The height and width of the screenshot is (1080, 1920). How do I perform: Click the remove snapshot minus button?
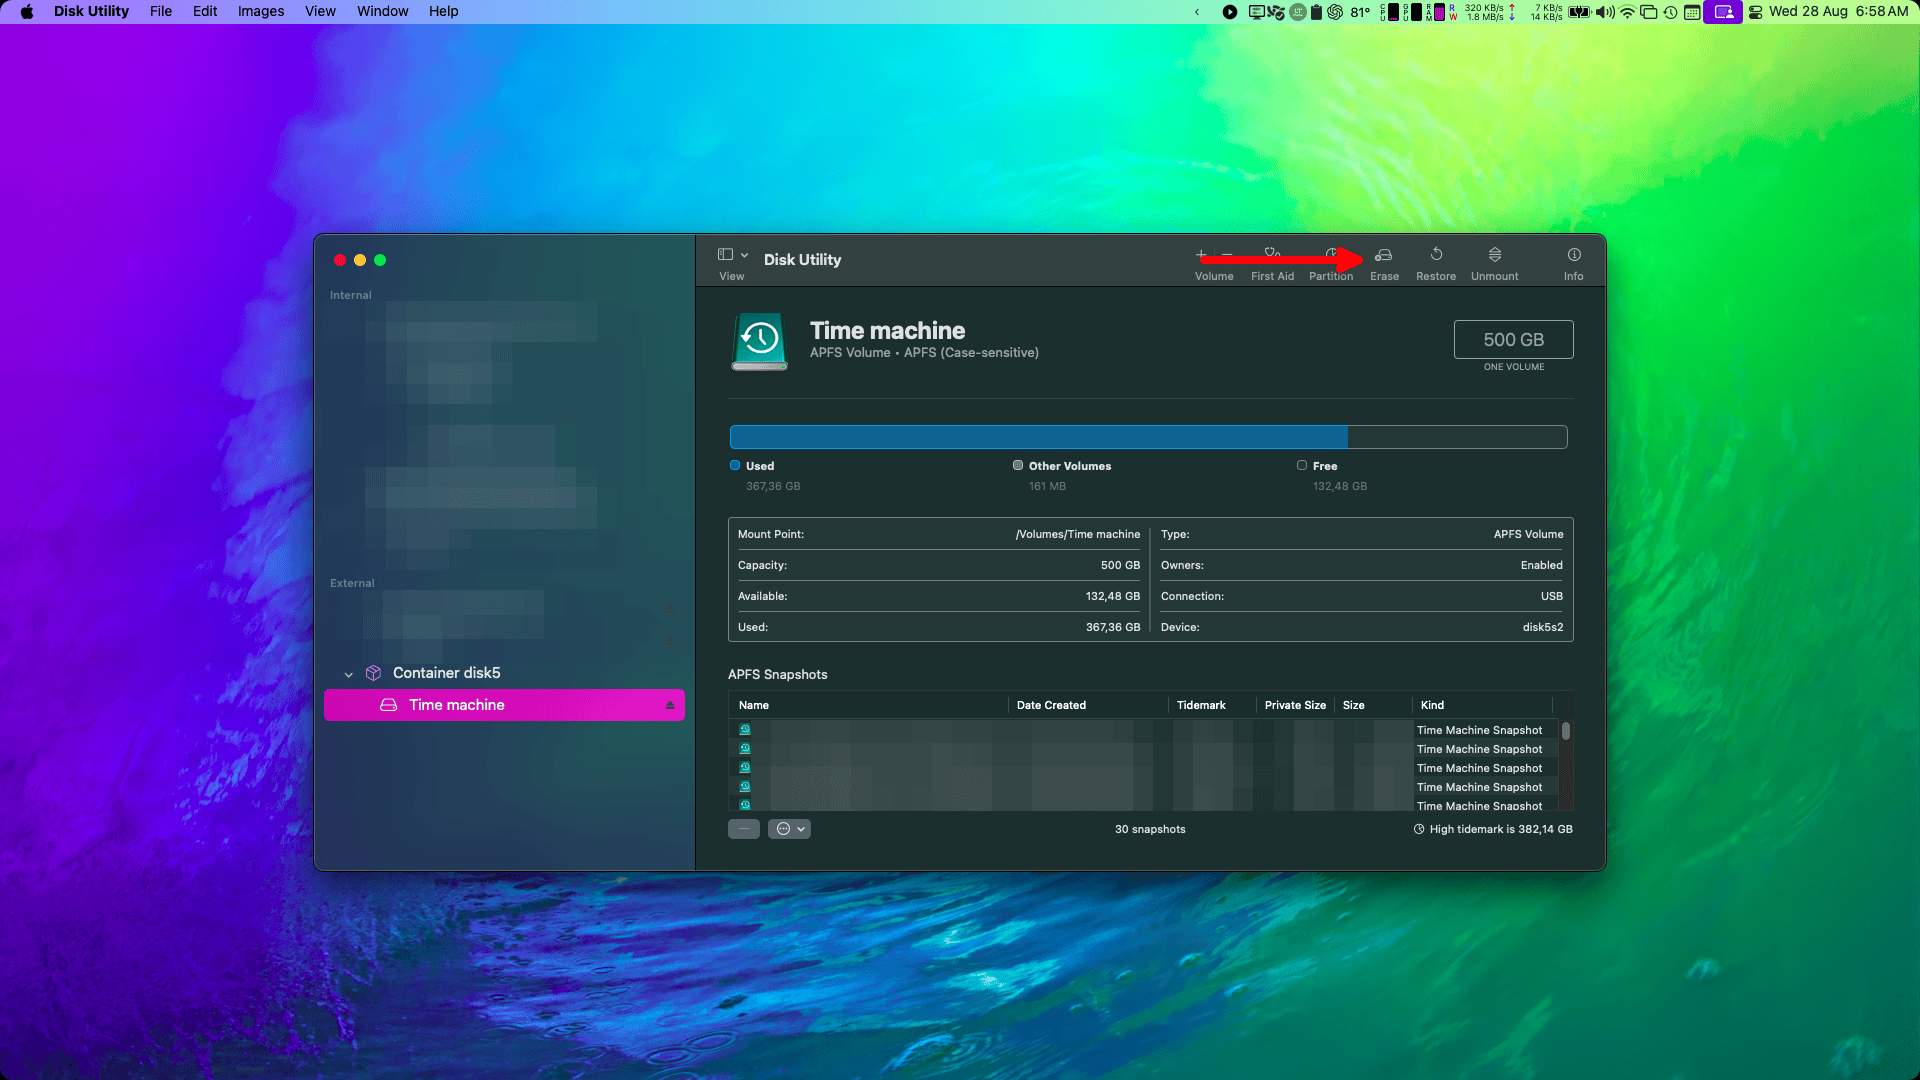pos(744,827)
